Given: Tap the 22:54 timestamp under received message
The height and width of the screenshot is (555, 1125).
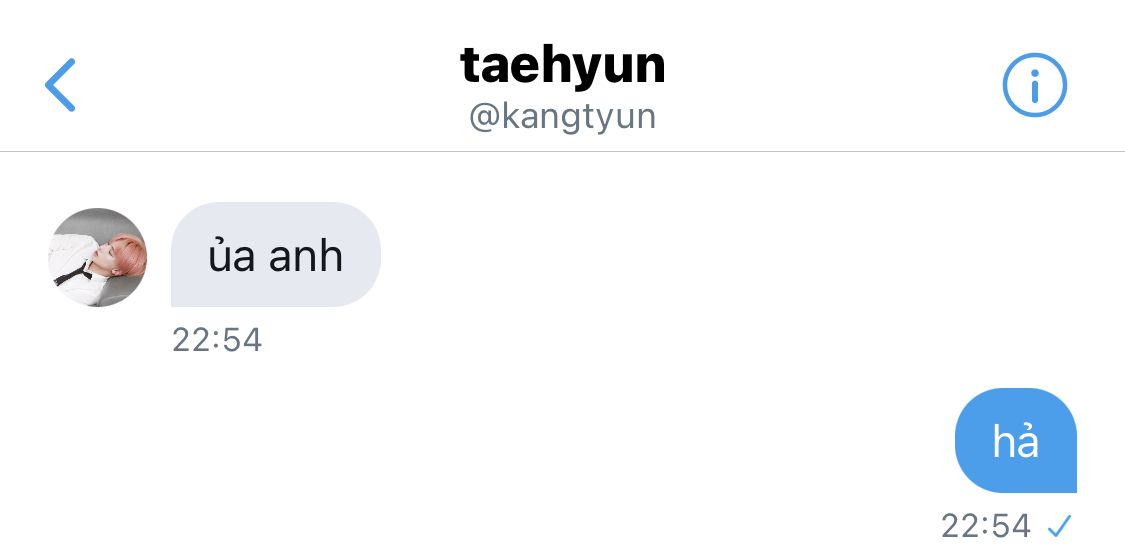Looking at the screenshot, I should click(217, 340).
